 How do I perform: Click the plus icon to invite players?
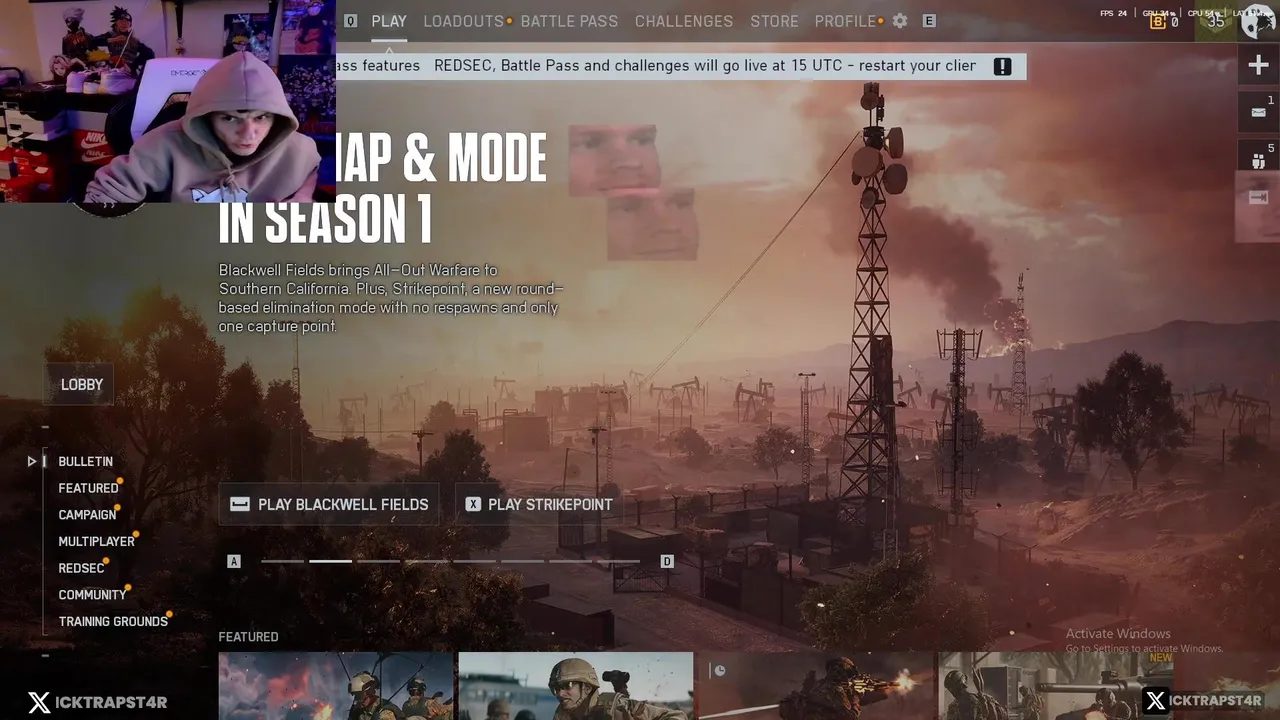1258,66
